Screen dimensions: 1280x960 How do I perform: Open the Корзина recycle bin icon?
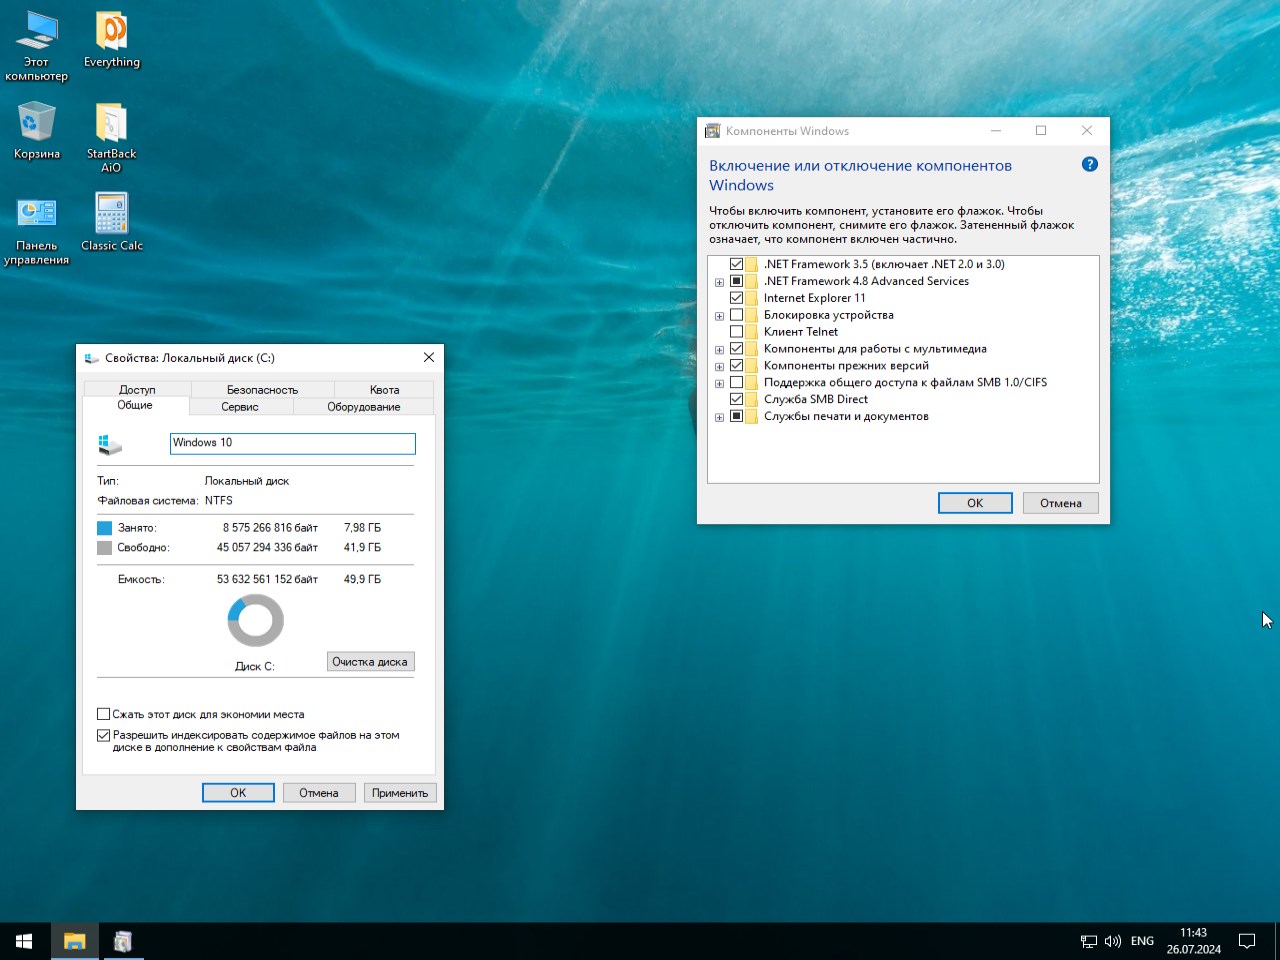point(36,131)
